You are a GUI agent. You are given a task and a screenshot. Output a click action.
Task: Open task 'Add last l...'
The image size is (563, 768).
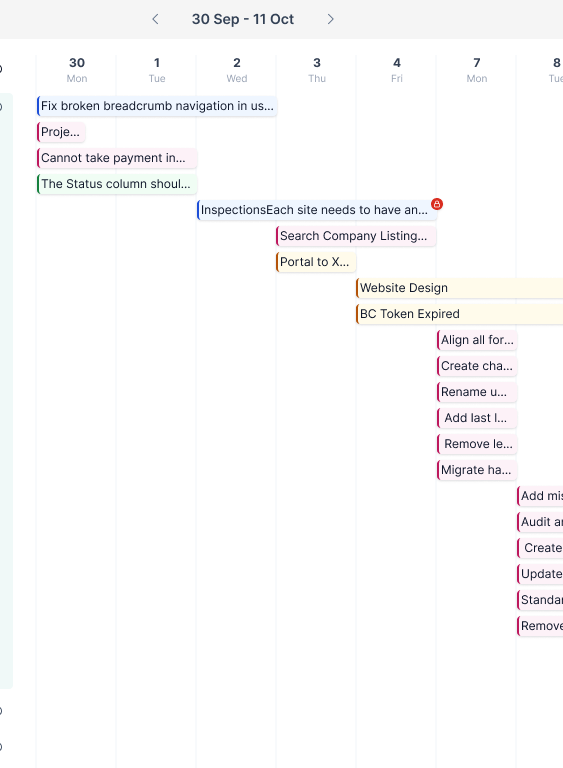(477, 417)
